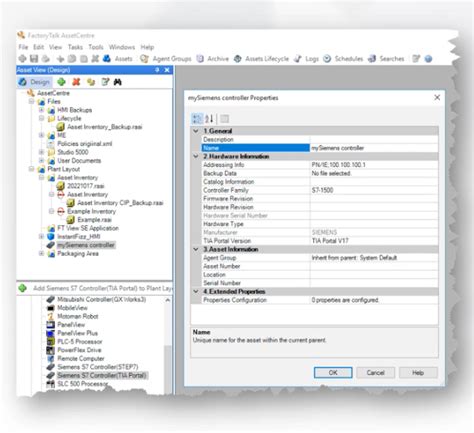
Task: Select Siemens S7 Controller(STEP7) type
Action: click(98, 367)
